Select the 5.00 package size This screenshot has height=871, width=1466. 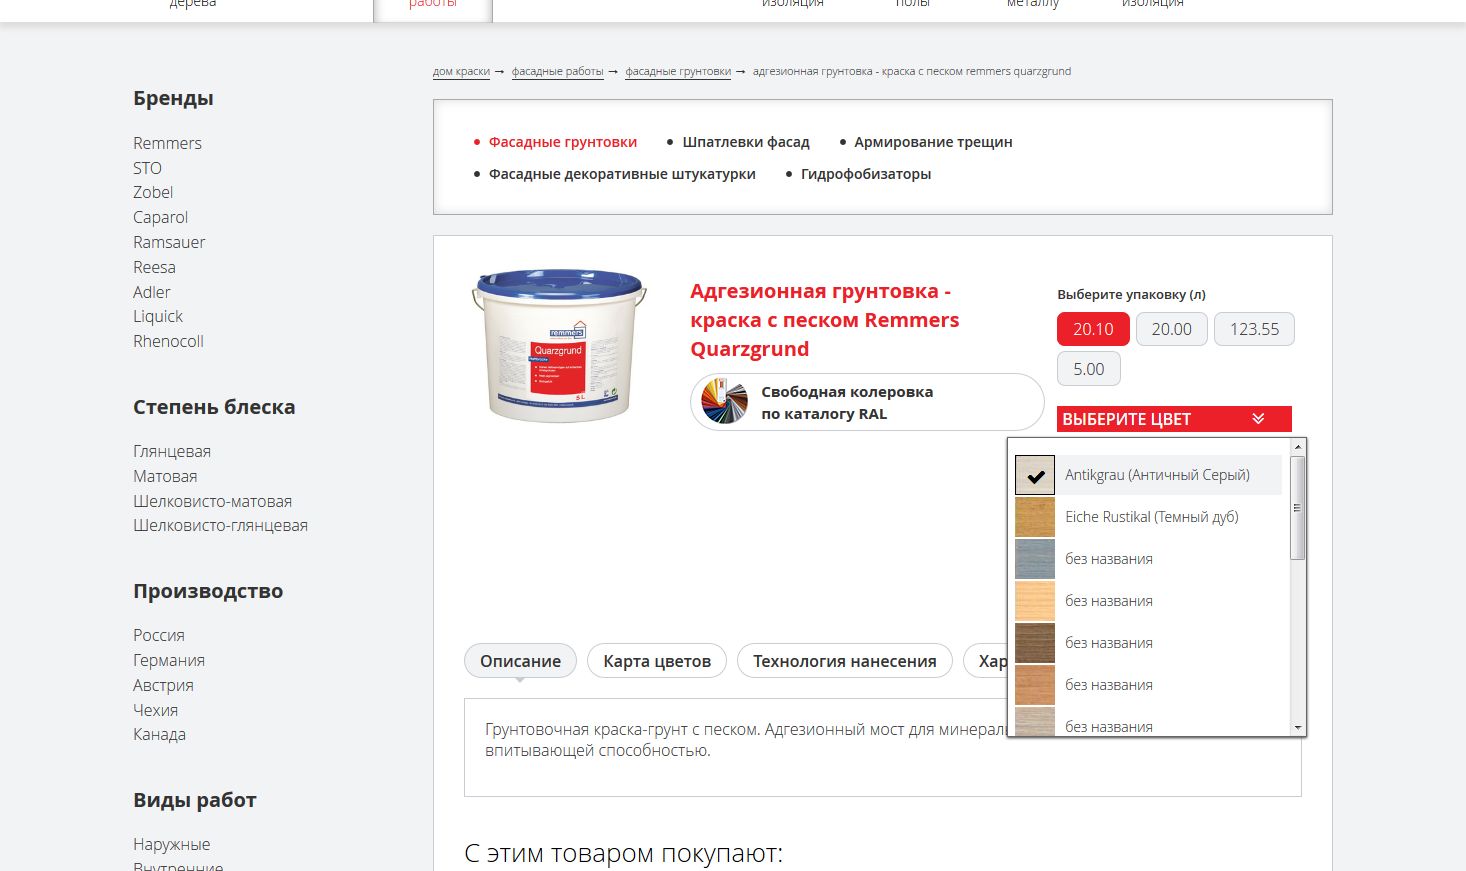[x=1089, y=369]
